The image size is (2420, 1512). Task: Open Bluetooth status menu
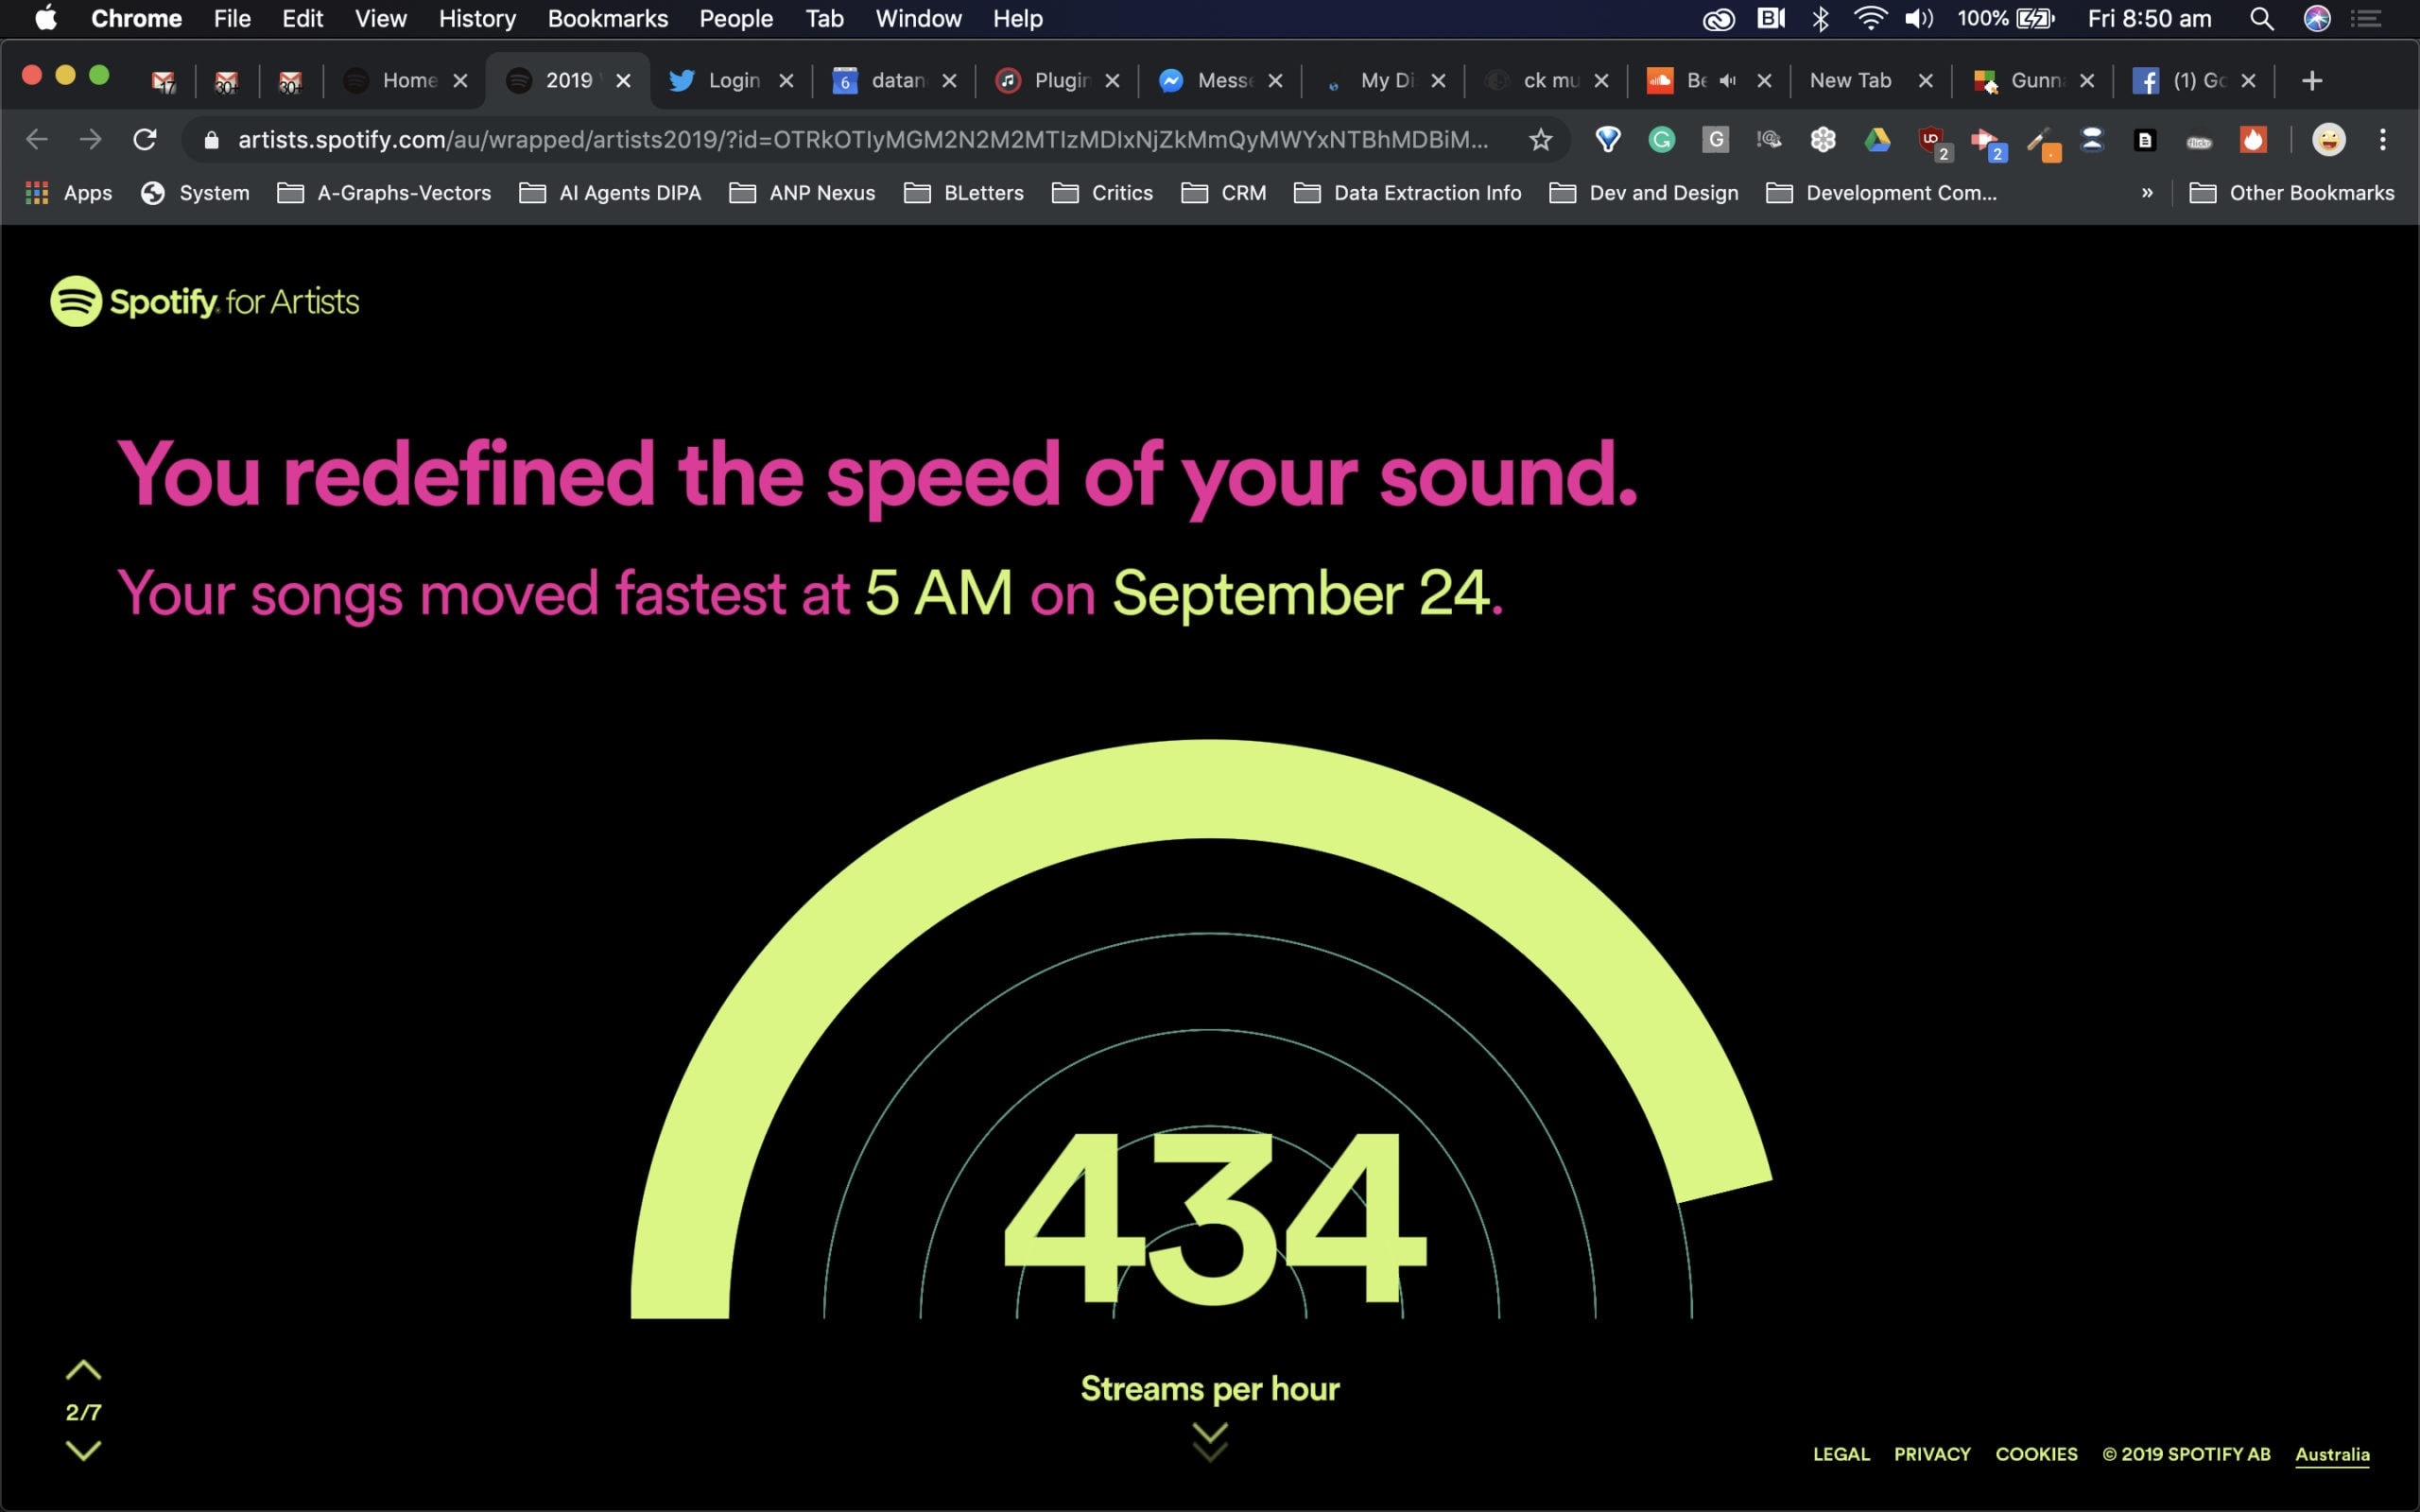(x=1821, y=18)
